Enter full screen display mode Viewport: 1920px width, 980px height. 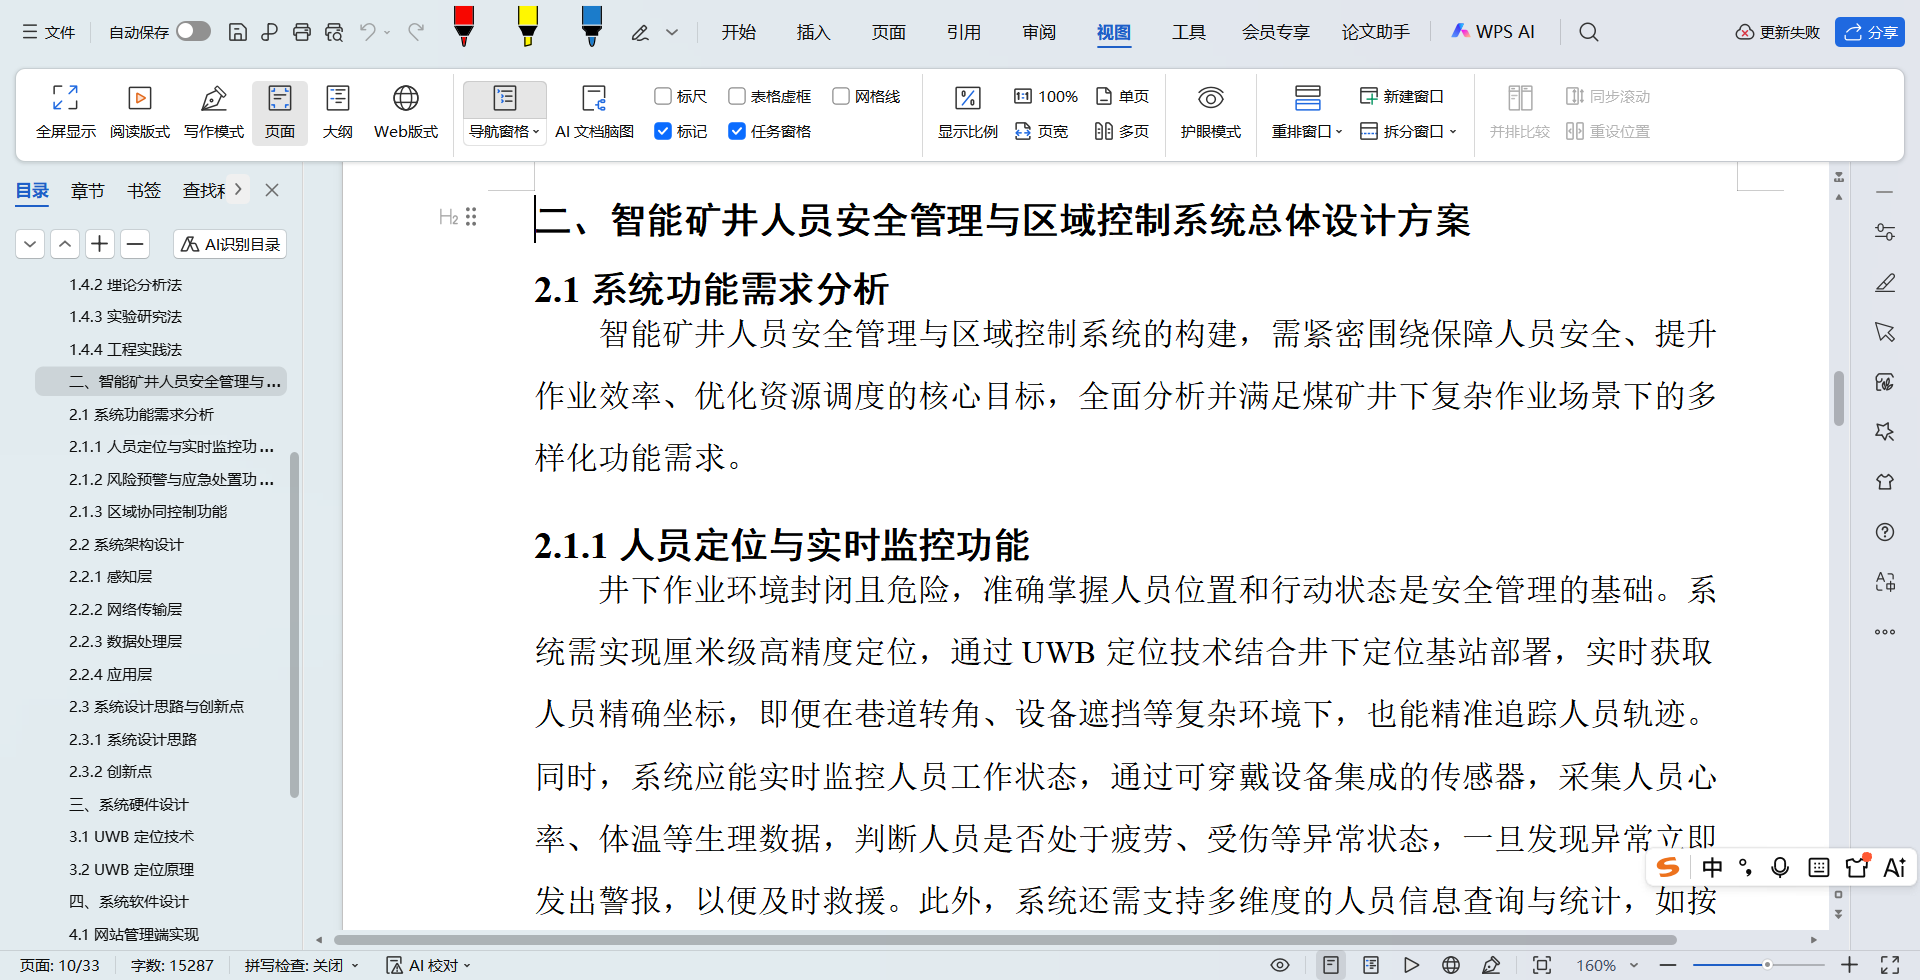[x=66, y=111]
